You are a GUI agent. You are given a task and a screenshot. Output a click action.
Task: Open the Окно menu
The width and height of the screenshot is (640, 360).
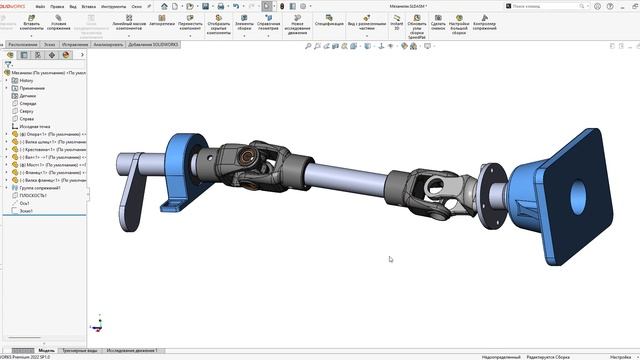click(136, 7)
